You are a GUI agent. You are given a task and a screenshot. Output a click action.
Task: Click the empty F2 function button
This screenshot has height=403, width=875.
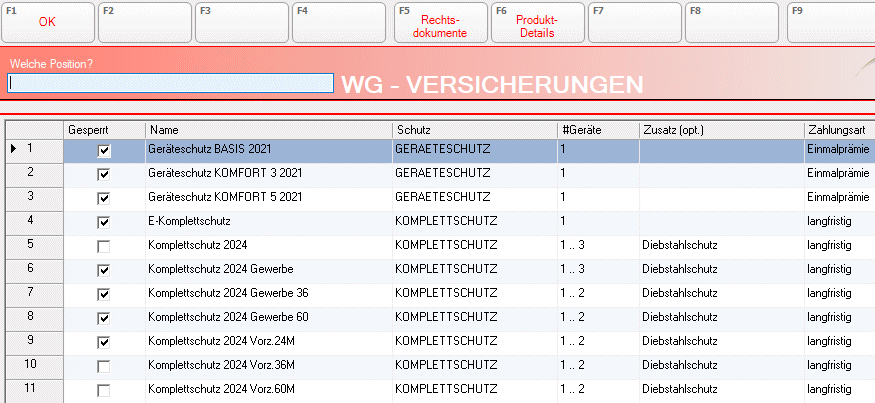pos(146,22)
